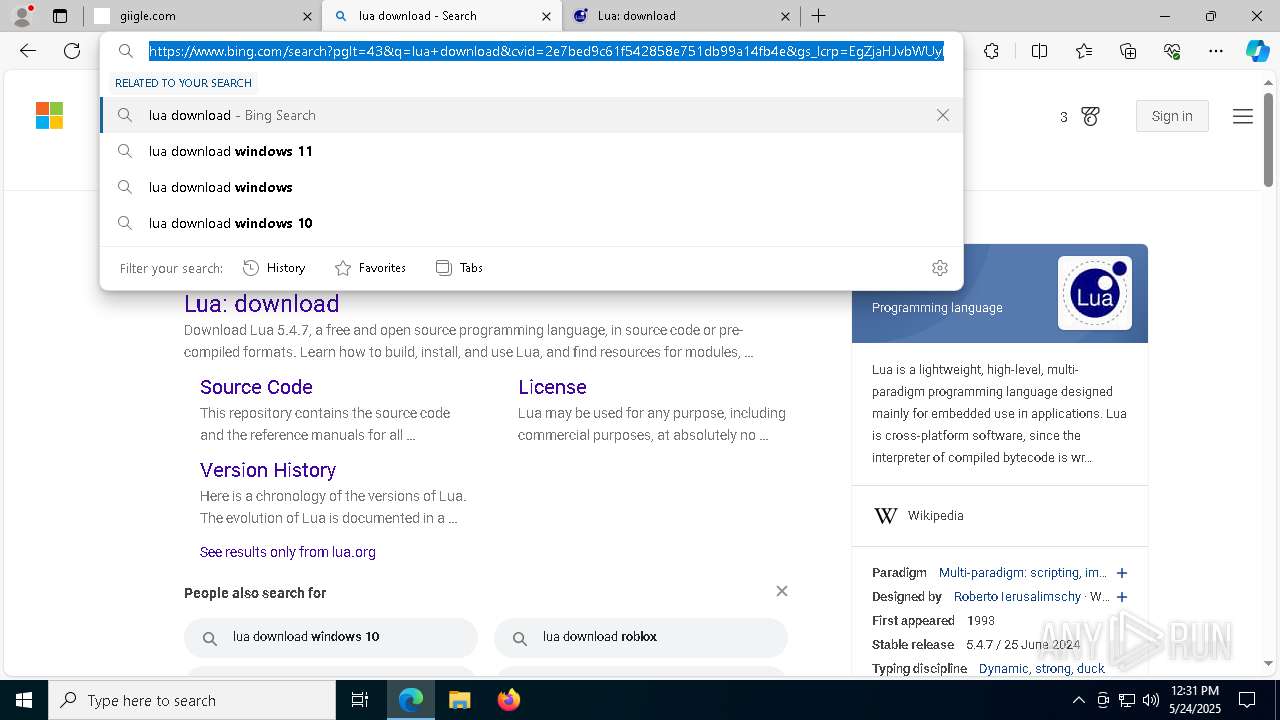Go back to previous page
The height and width of the screenshot is (720, 1280).
click(28, 51)
